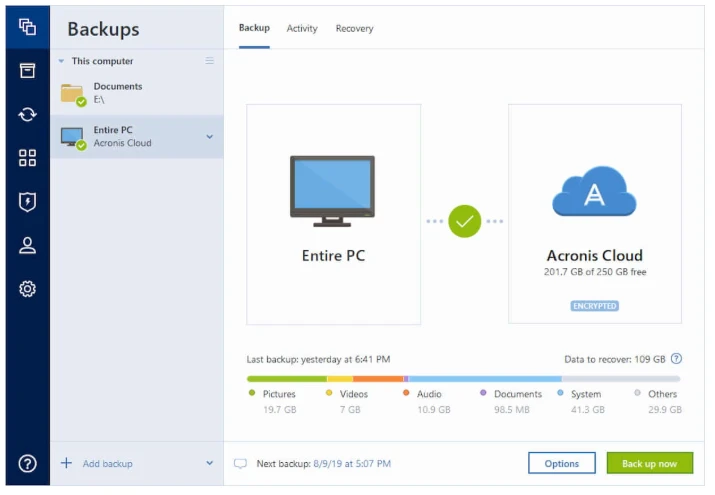Click the text 'Last backup: yesterday at 6:41 PM'
The height and width of the screenshot is (495, 715).
coord(318,359)
